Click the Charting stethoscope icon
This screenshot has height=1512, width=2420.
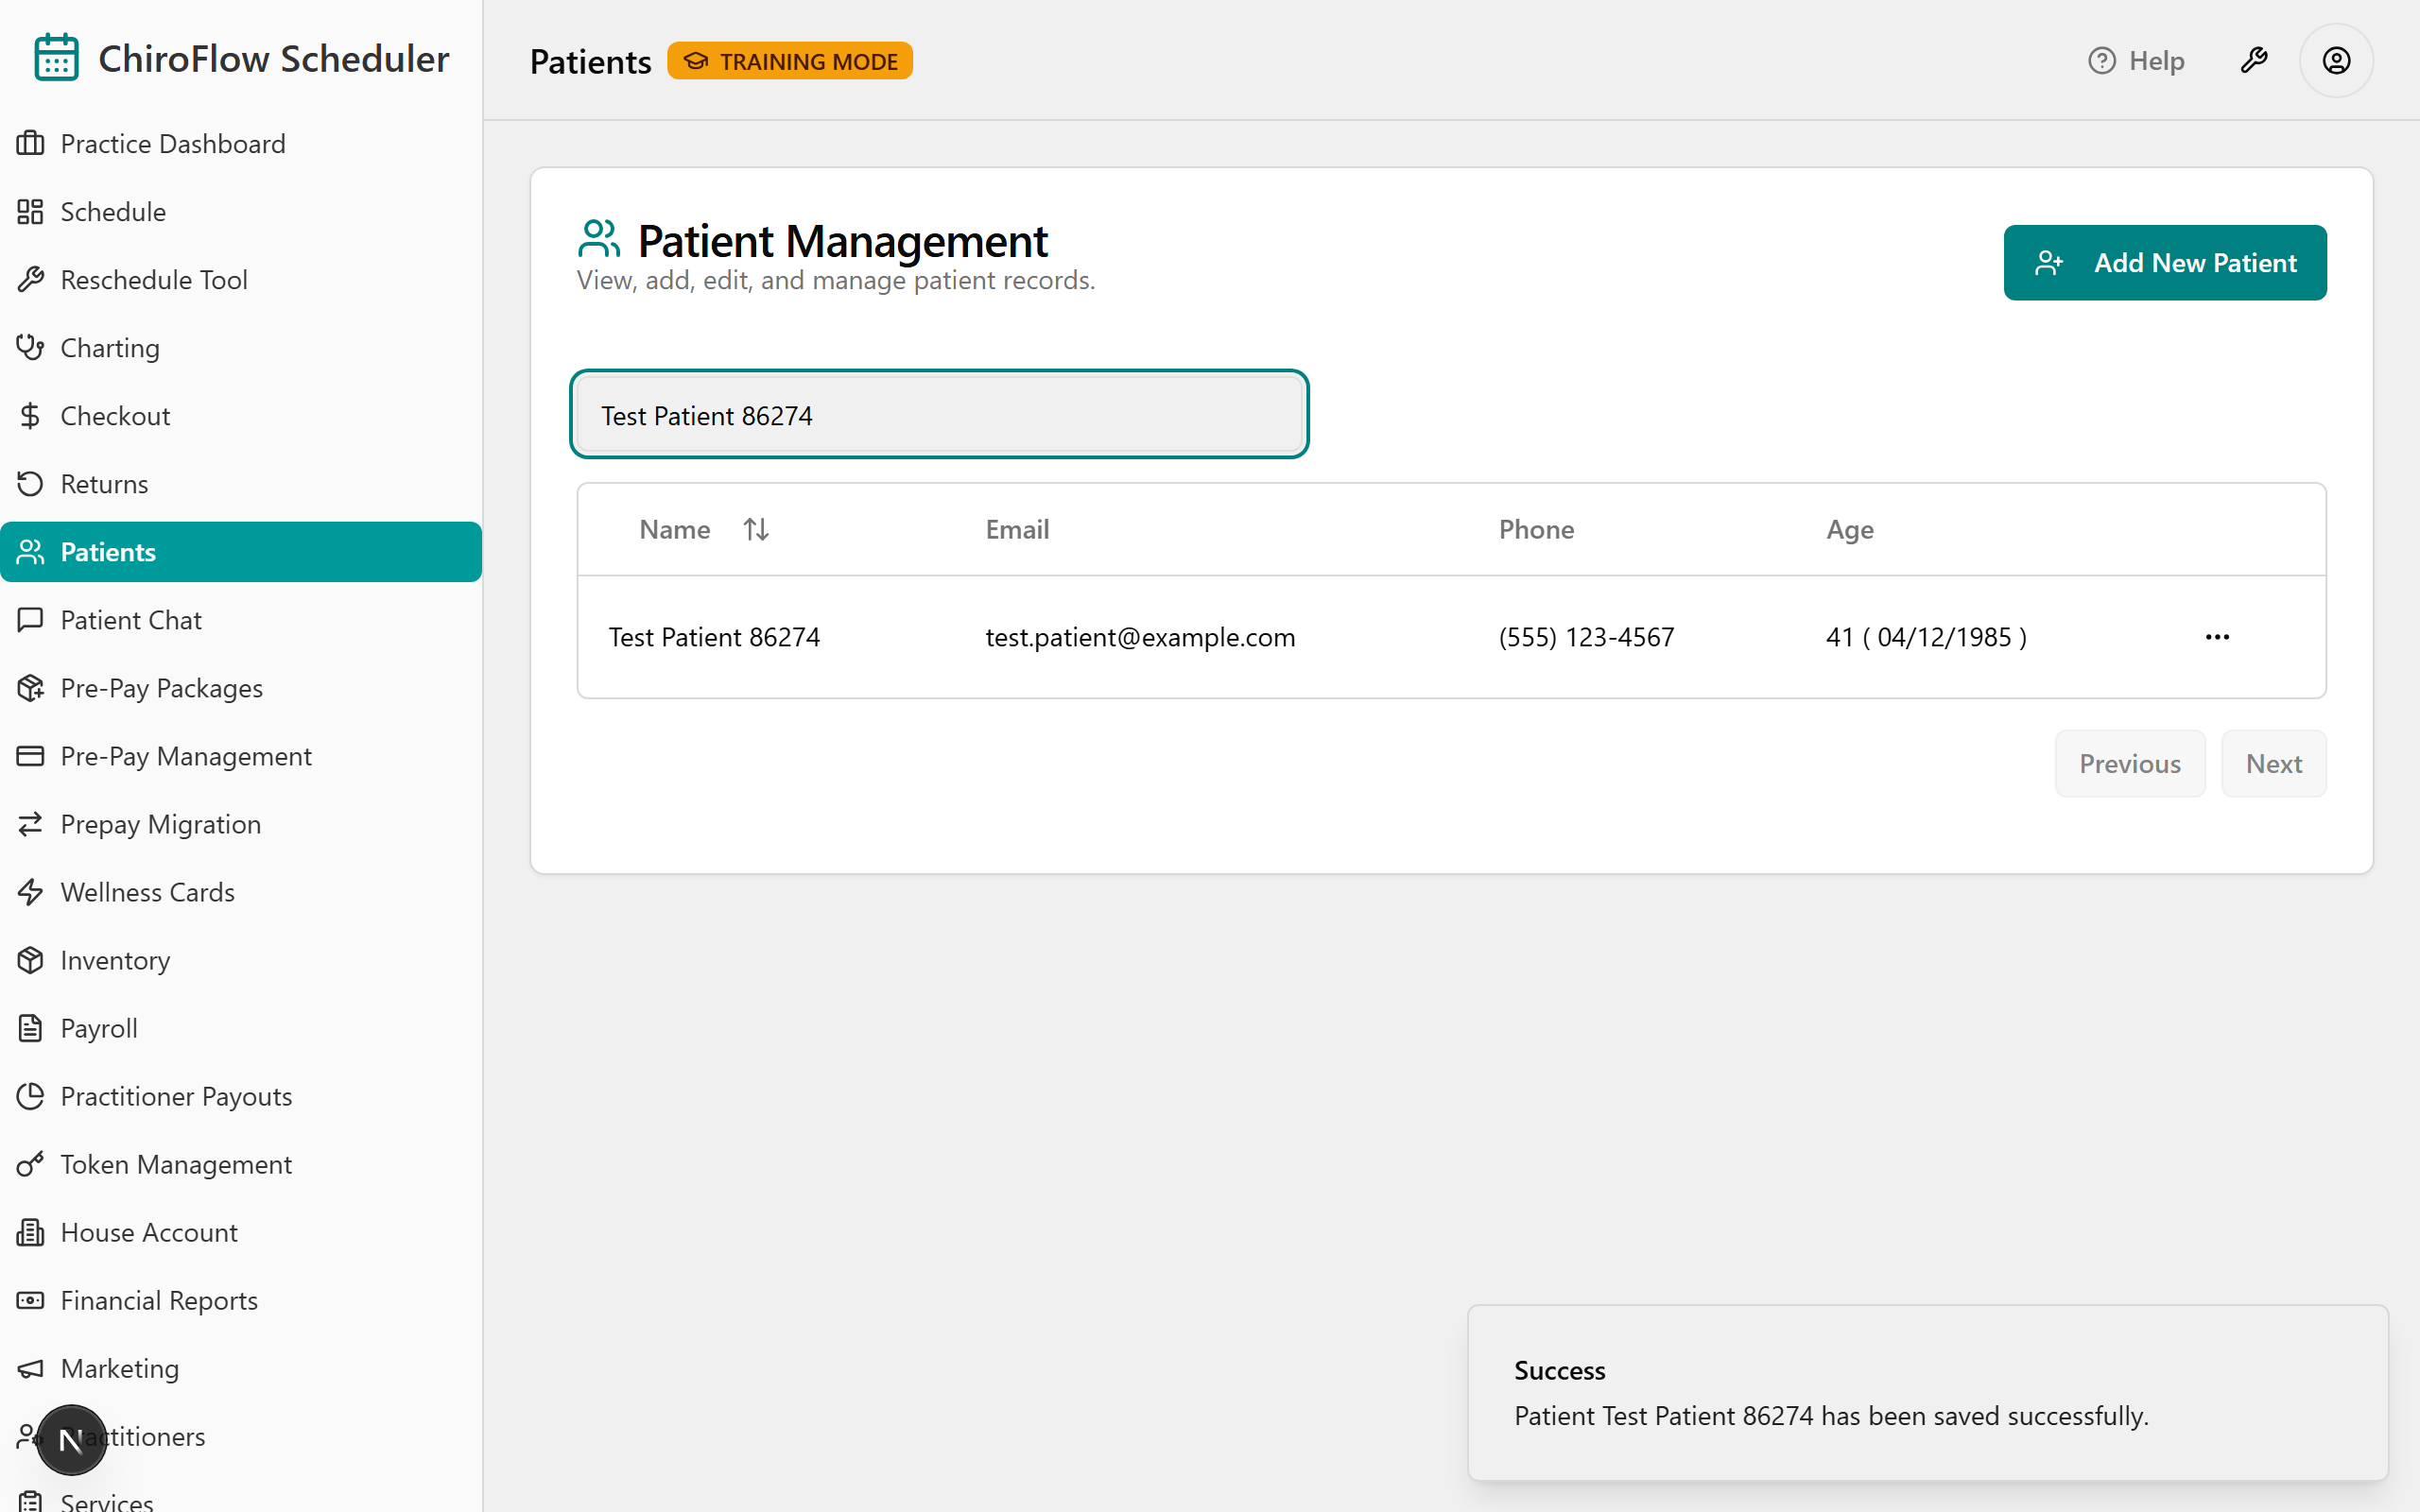pos(30,347)
